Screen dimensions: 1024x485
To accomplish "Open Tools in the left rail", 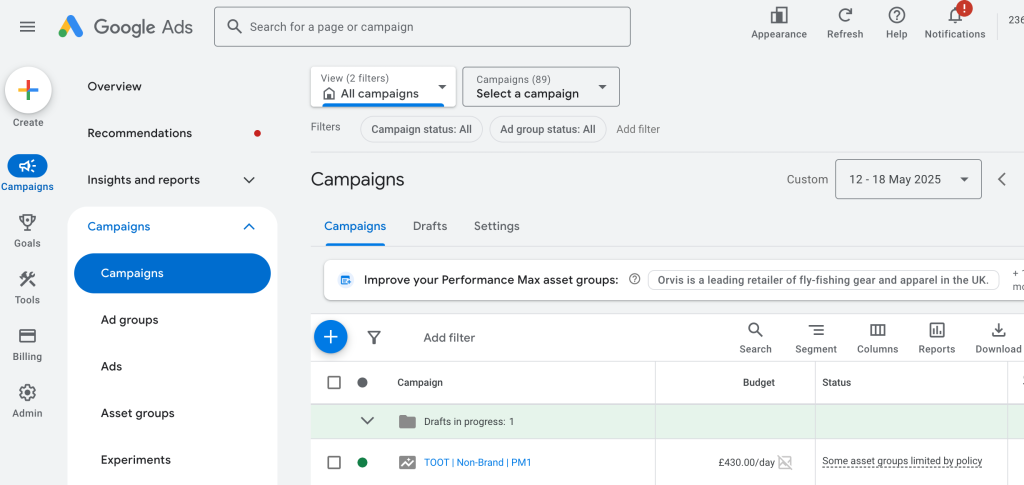I will [x=28, y=280].
